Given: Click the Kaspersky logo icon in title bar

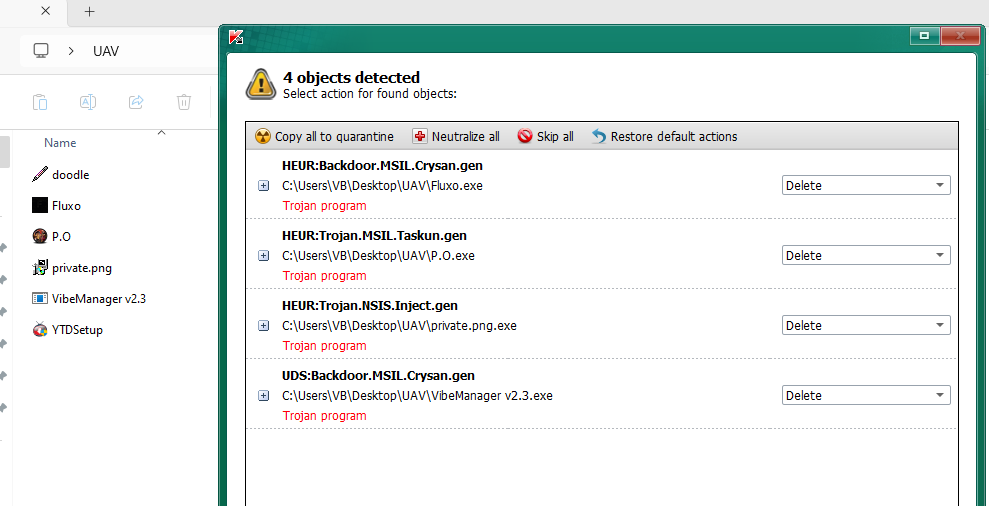Looking at the screenshot, I should click(237, 37).
